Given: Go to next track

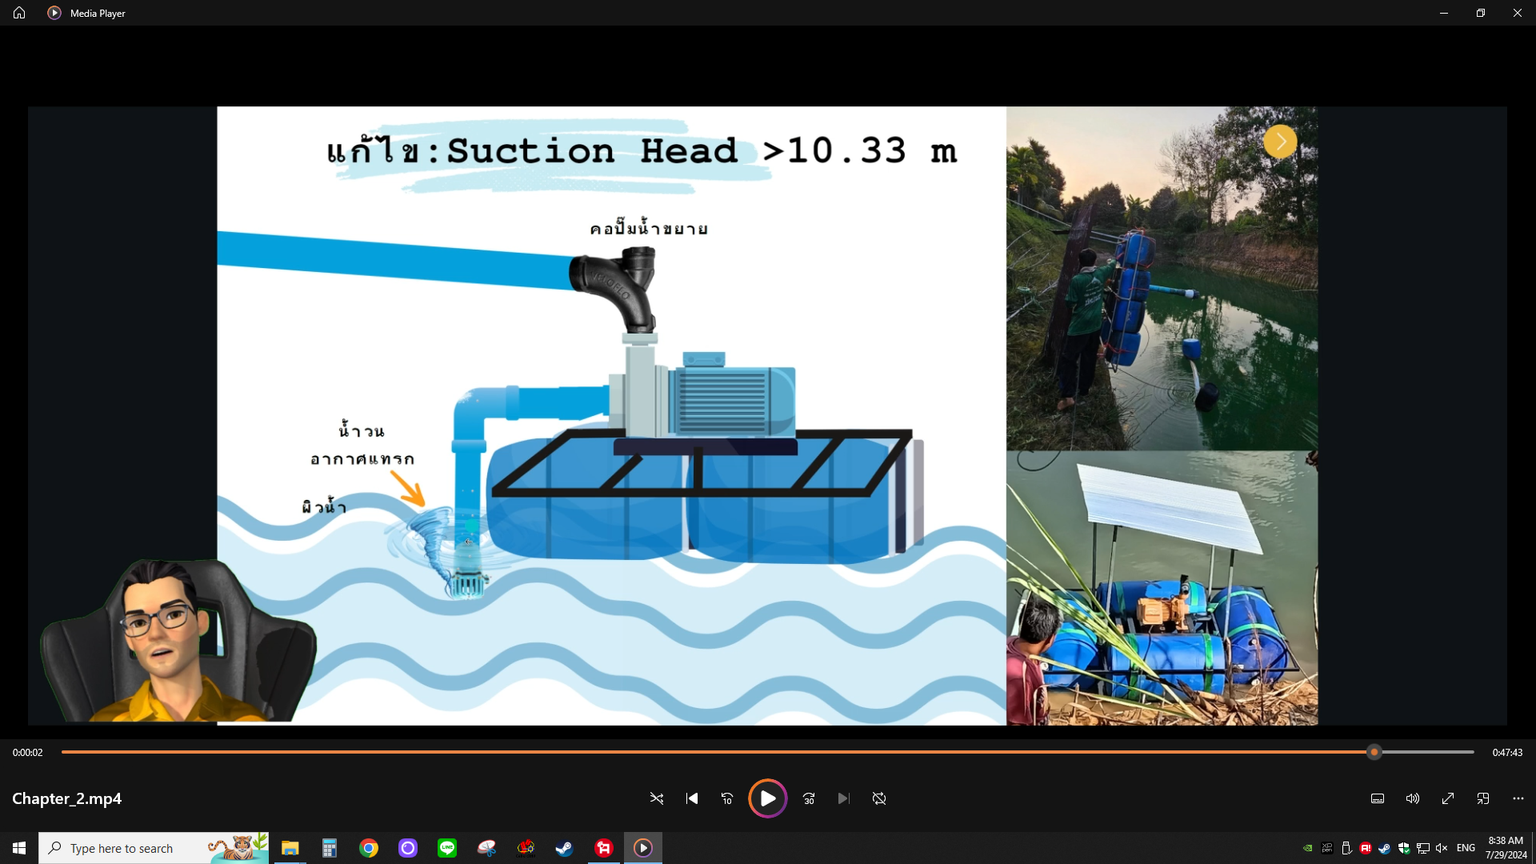Looking at the screenshot, I should (844, 799).
